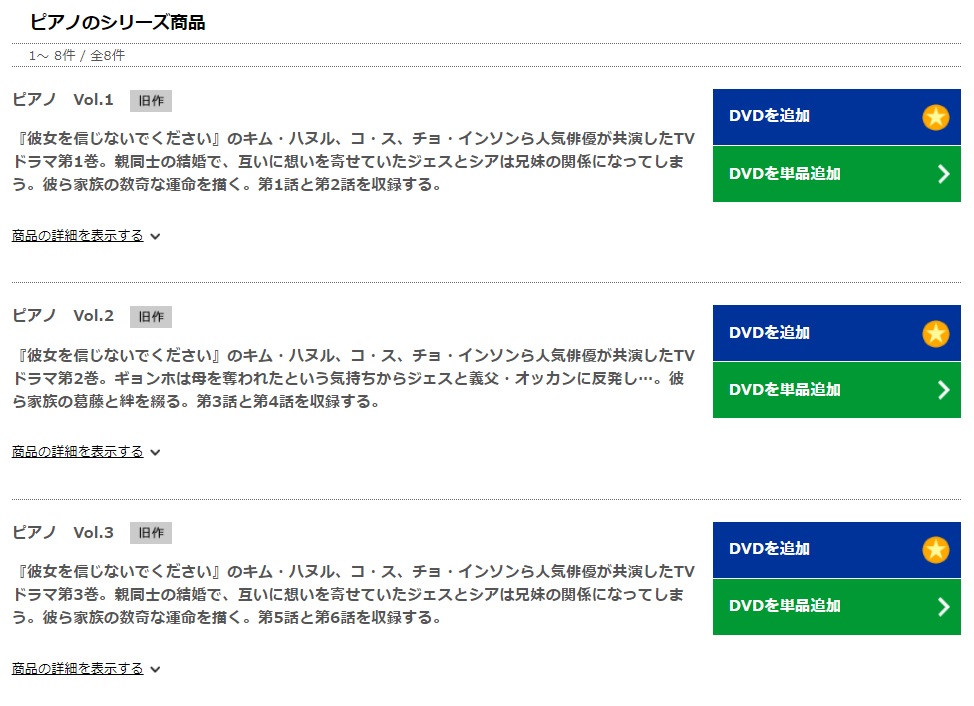Open 商品の詳細を表示する link for Vol.3

(x=78, y=668)
